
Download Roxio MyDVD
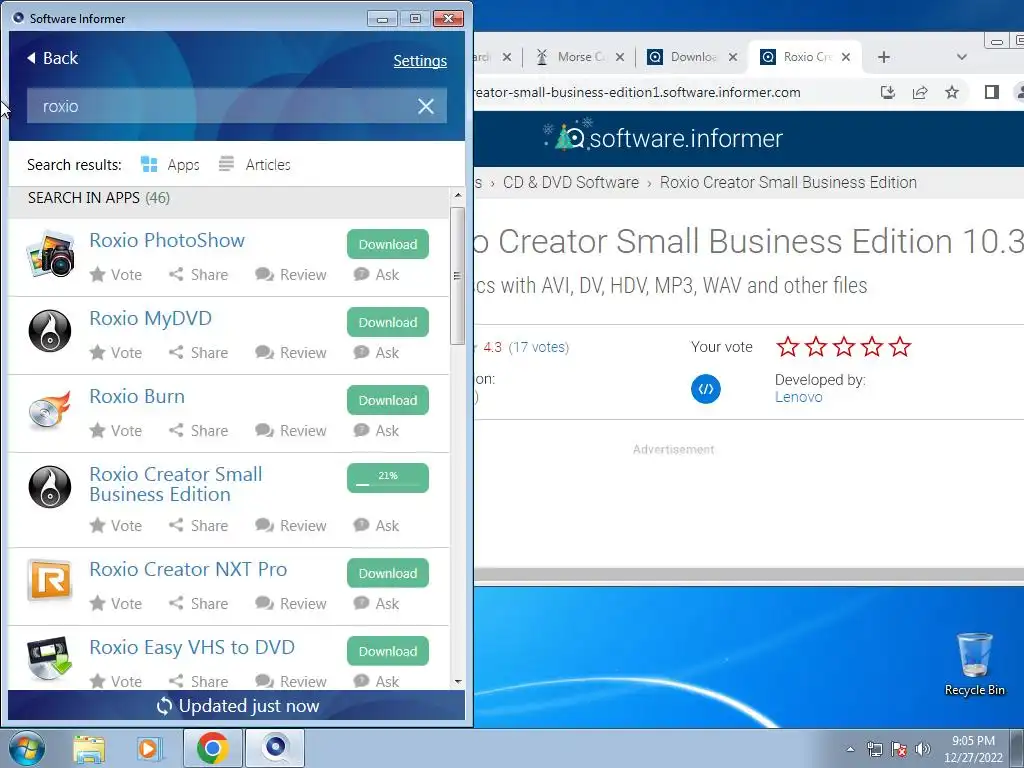pos(388,322)
